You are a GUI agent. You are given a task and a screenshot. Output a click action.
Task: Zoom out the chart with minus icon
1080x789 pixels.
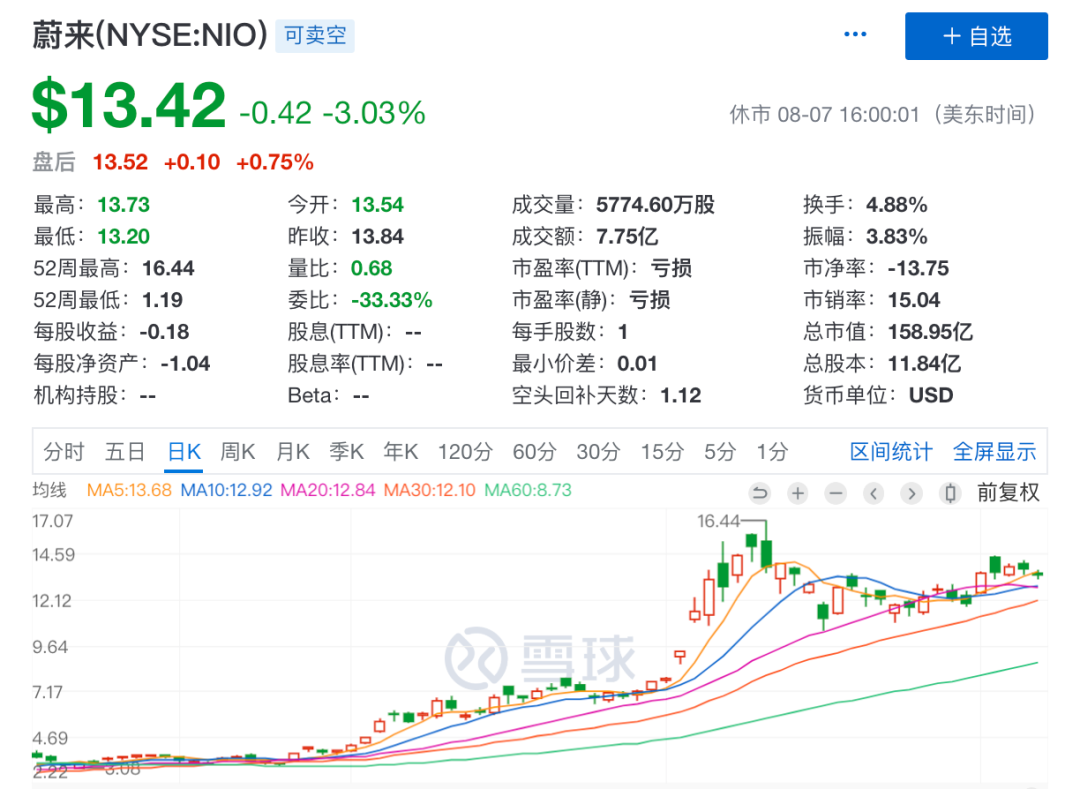point(836,493)
